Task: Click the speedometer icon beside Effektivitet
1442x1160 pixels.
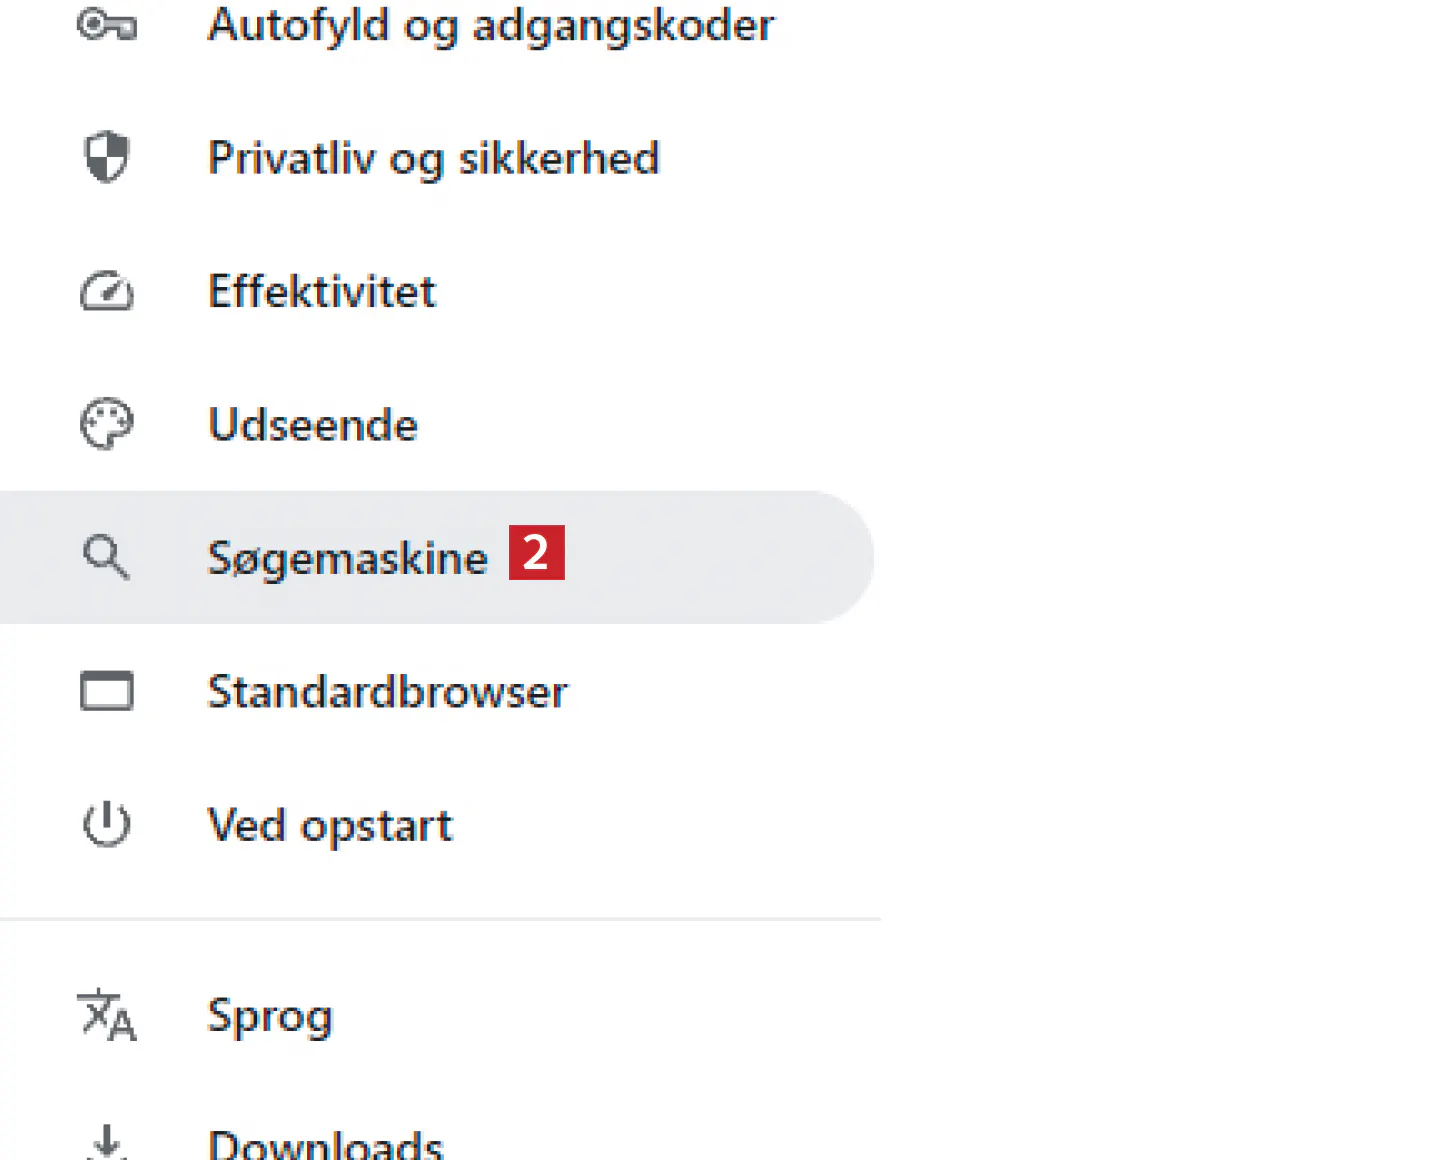Action: pos(106,291)
